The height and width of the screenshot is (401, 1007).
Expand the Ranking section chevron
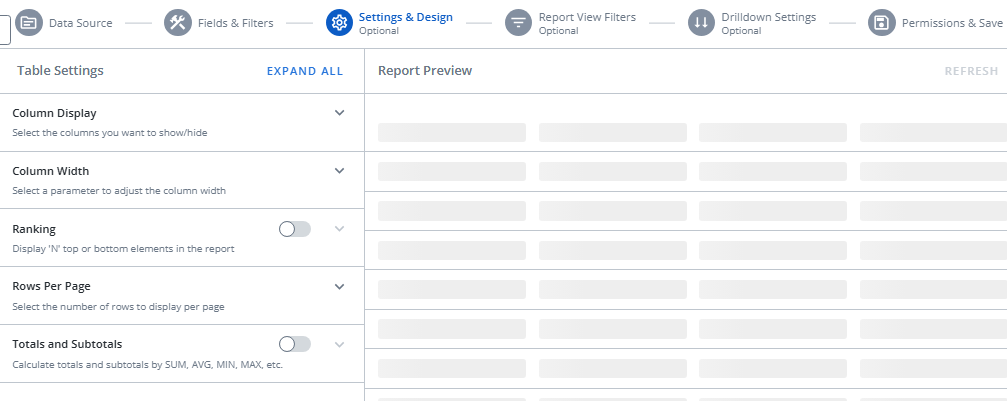click(339, 229)
